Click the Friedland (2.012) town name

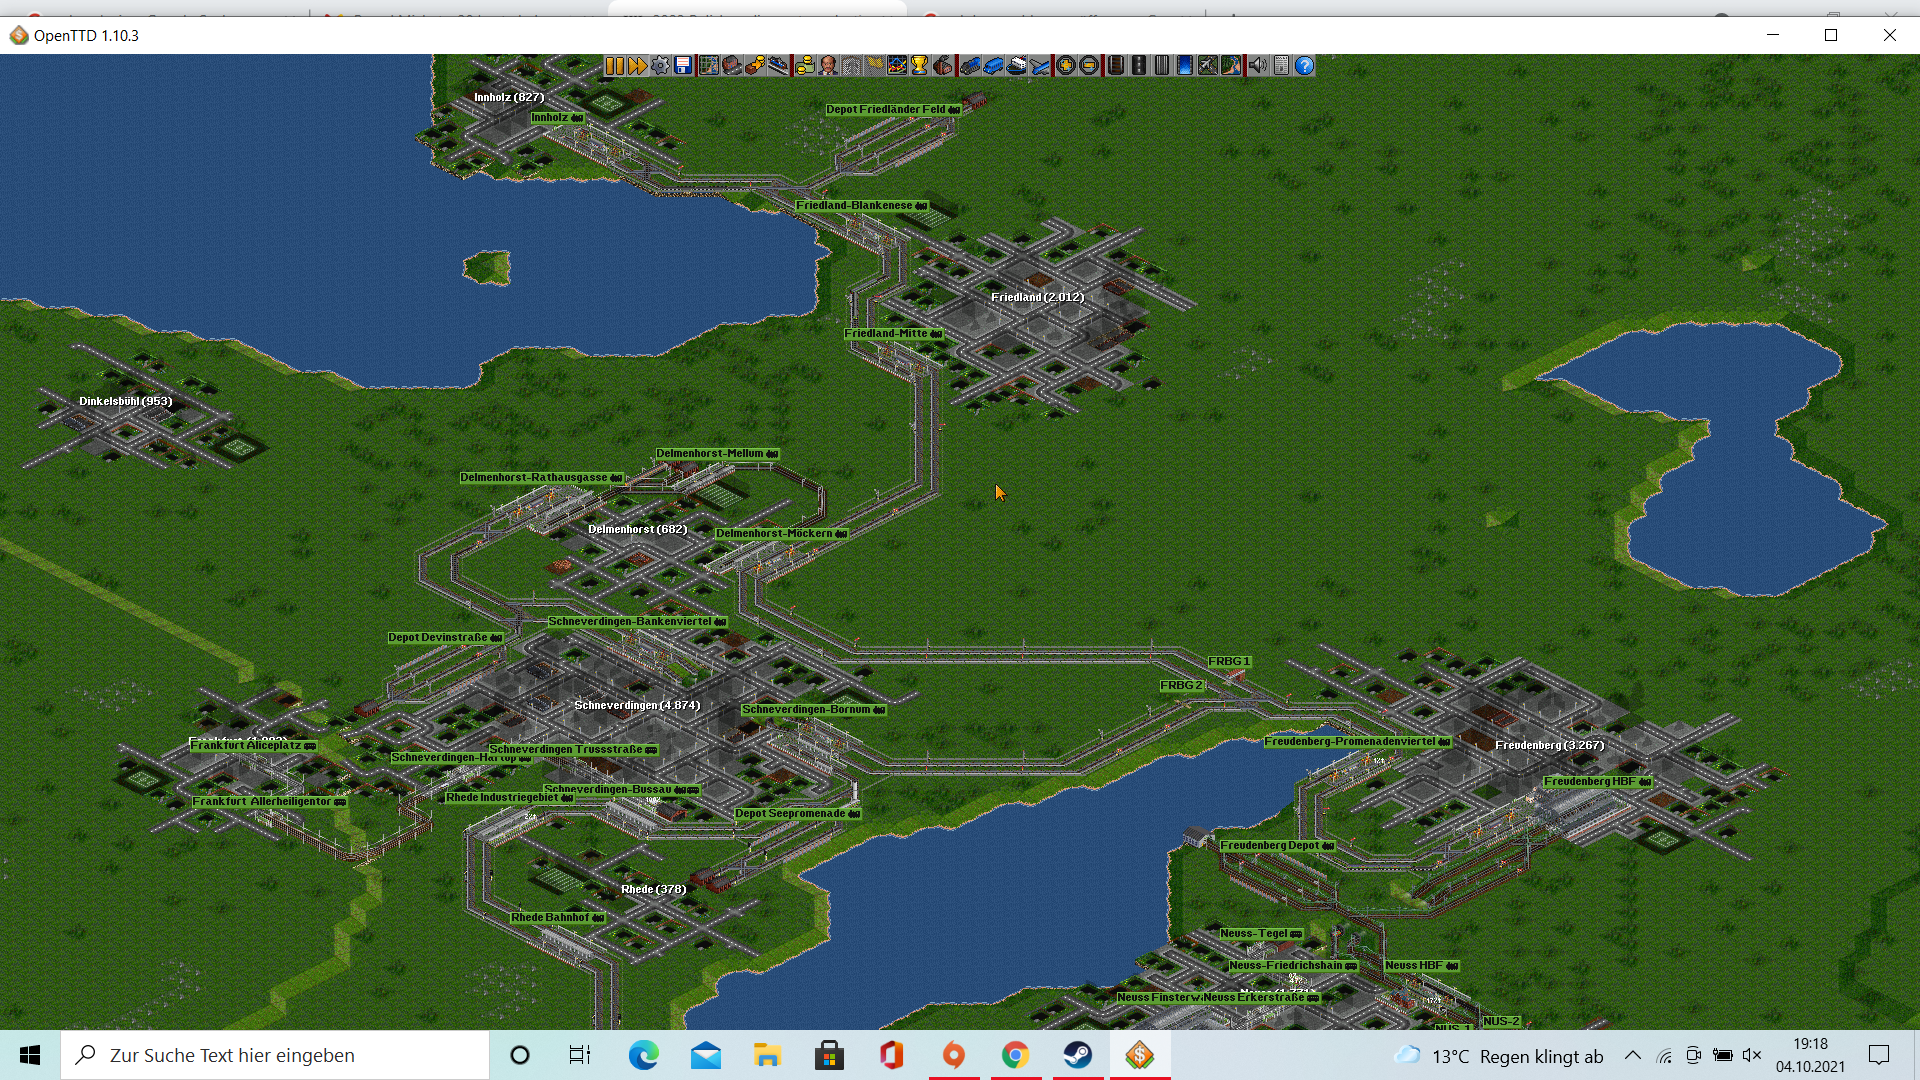coord(1037,298)
